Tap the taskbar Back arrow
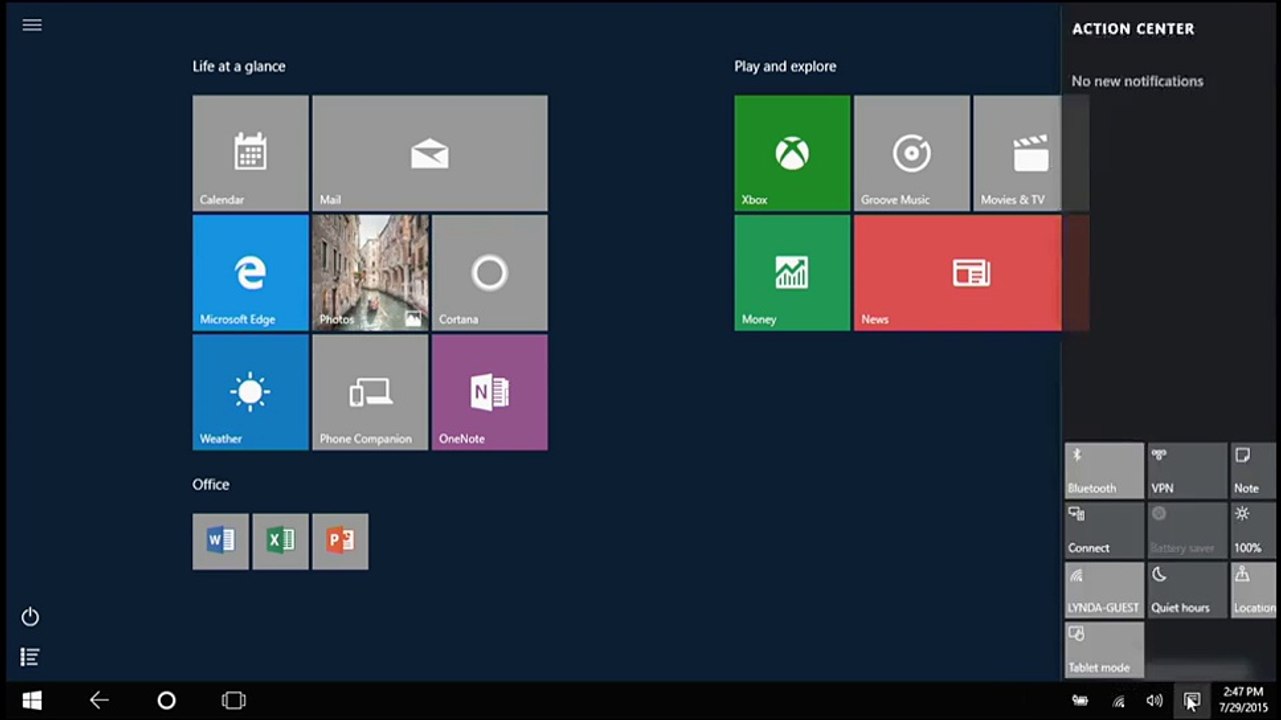The image size is (1281, 720). coord(99,701)
